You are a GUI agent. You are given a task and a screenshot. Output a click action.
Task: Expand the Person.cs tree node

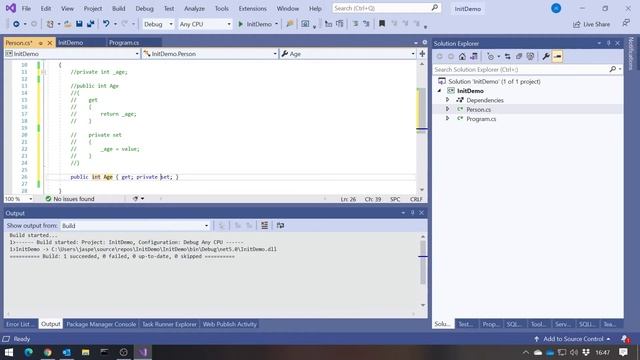[x=447, y=109]
